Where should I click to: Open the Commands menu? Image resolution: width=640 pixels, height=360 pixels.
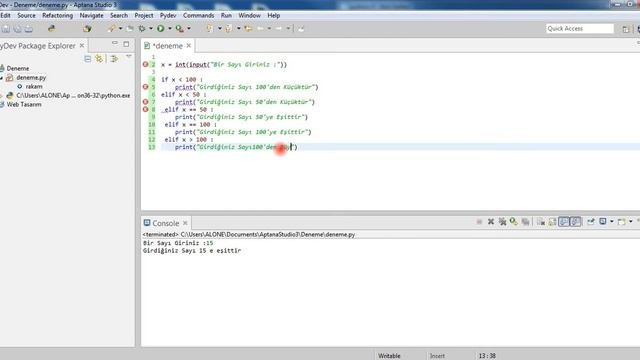tap(198, 16)
